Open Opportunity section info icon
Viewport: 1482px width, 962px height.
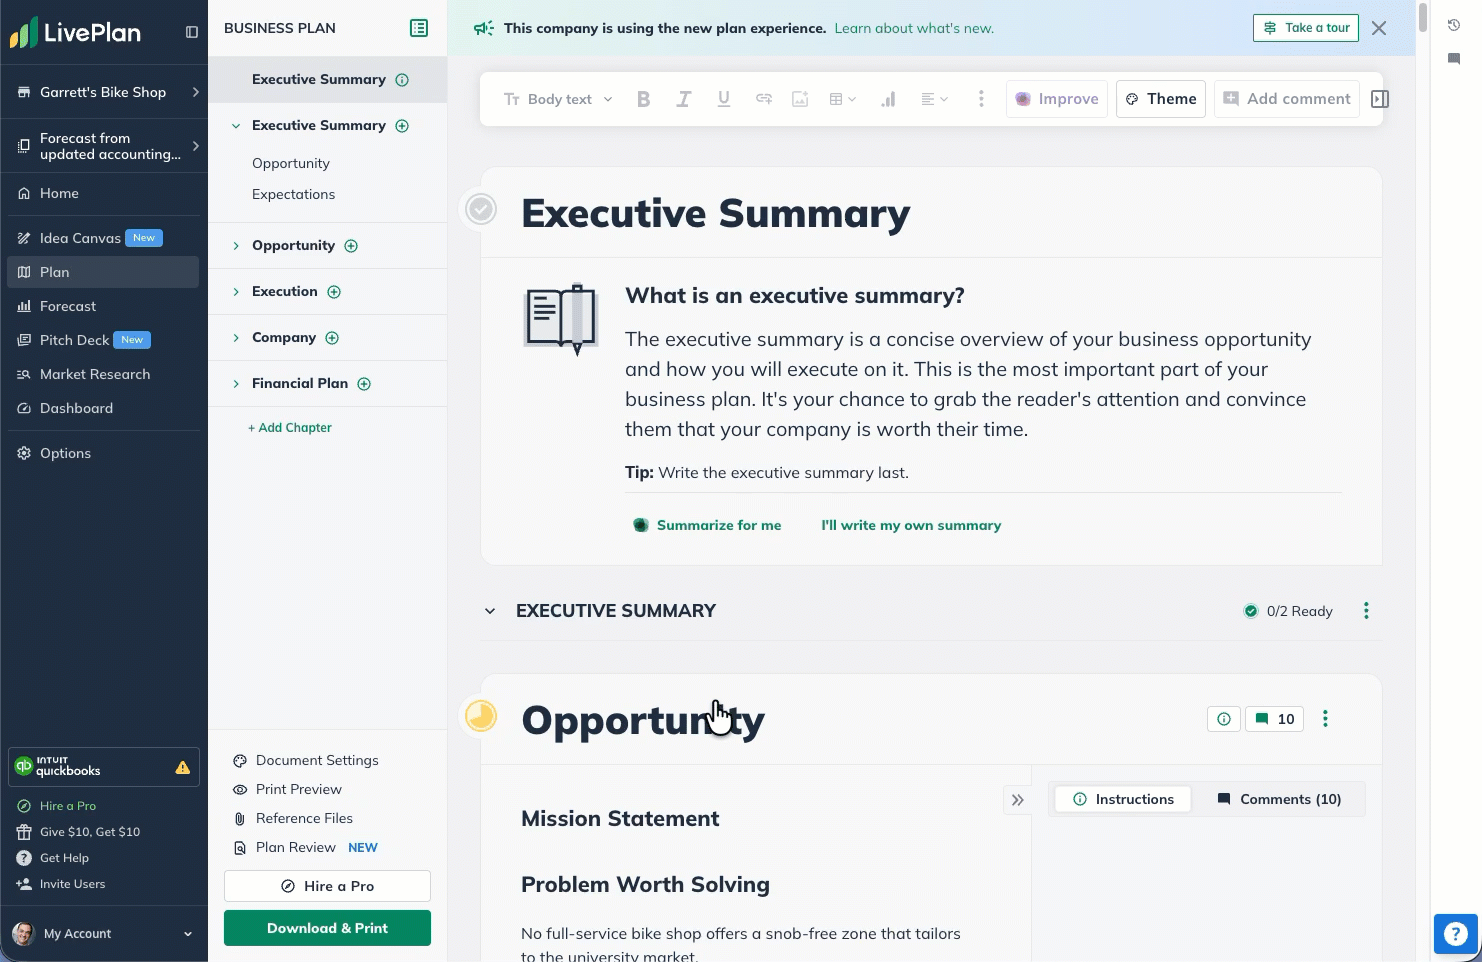point(1224,719)
